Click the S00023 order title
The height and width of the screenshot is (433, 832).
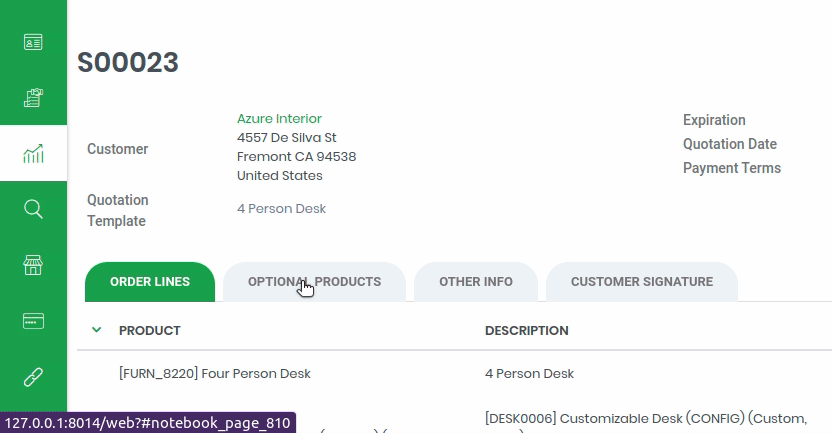(x=128, y=62)
